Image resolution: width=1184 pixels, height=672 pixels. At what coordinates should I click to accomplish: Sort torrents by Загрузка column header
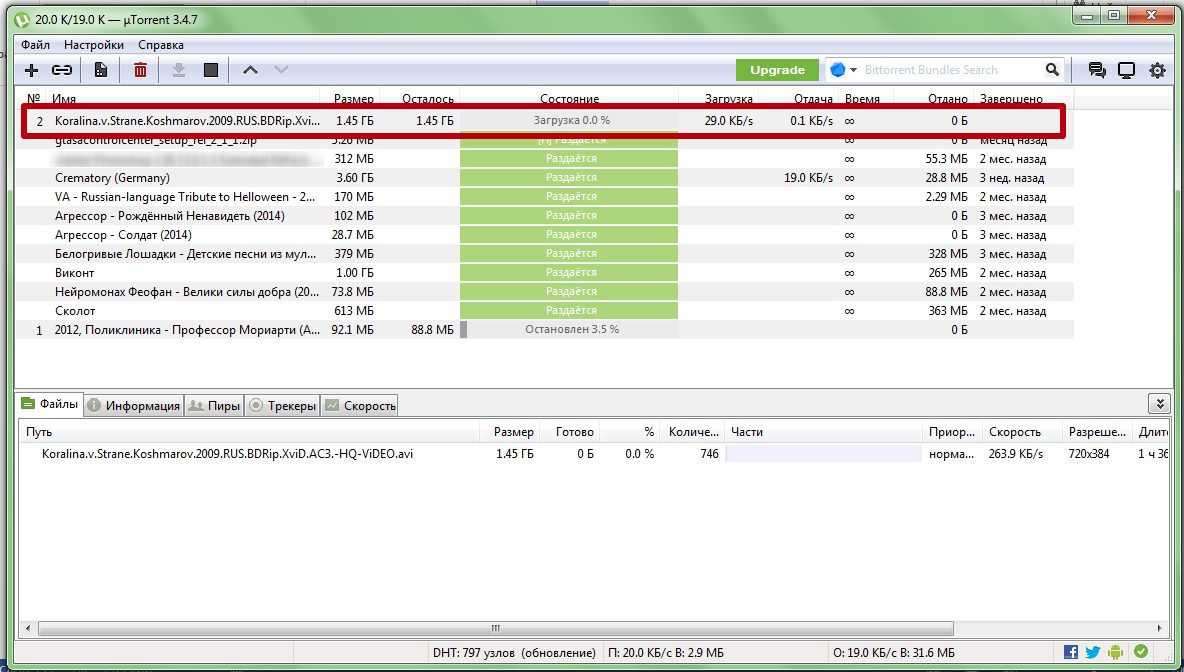click(x=729, y=99)
